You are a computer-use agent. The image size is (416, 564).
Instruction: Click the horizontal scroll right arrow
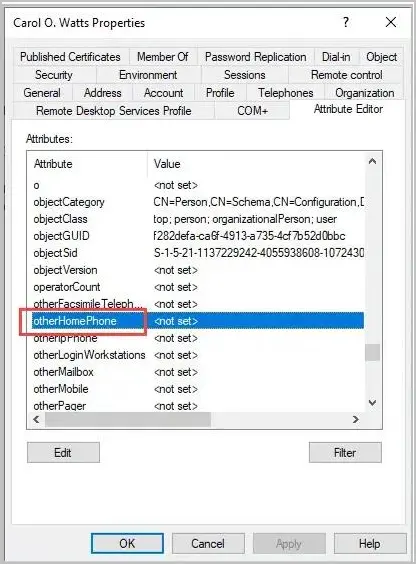356,419
